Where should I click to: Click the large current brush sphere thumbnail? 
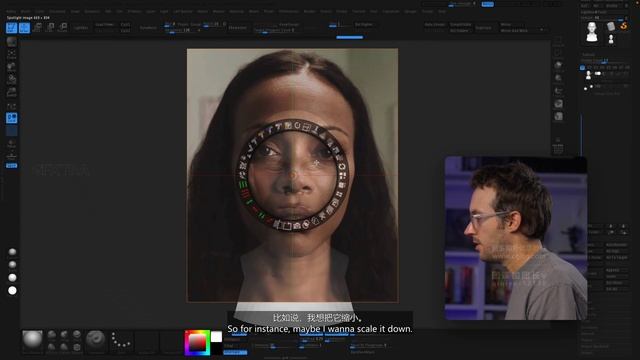[x=32, y=340]
